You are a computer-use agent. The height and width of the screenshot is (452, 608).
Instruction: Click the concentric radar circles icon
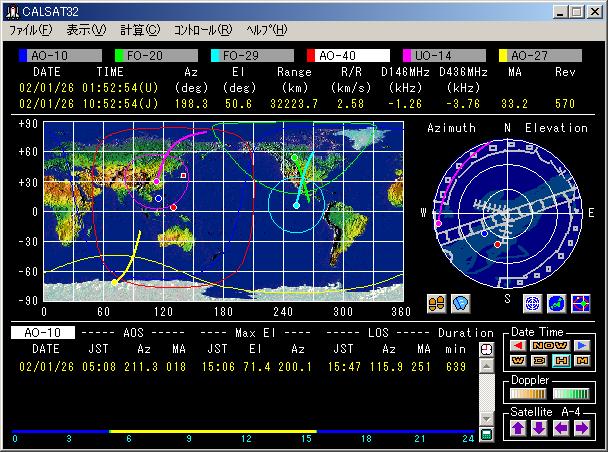[x=533, y=303]
